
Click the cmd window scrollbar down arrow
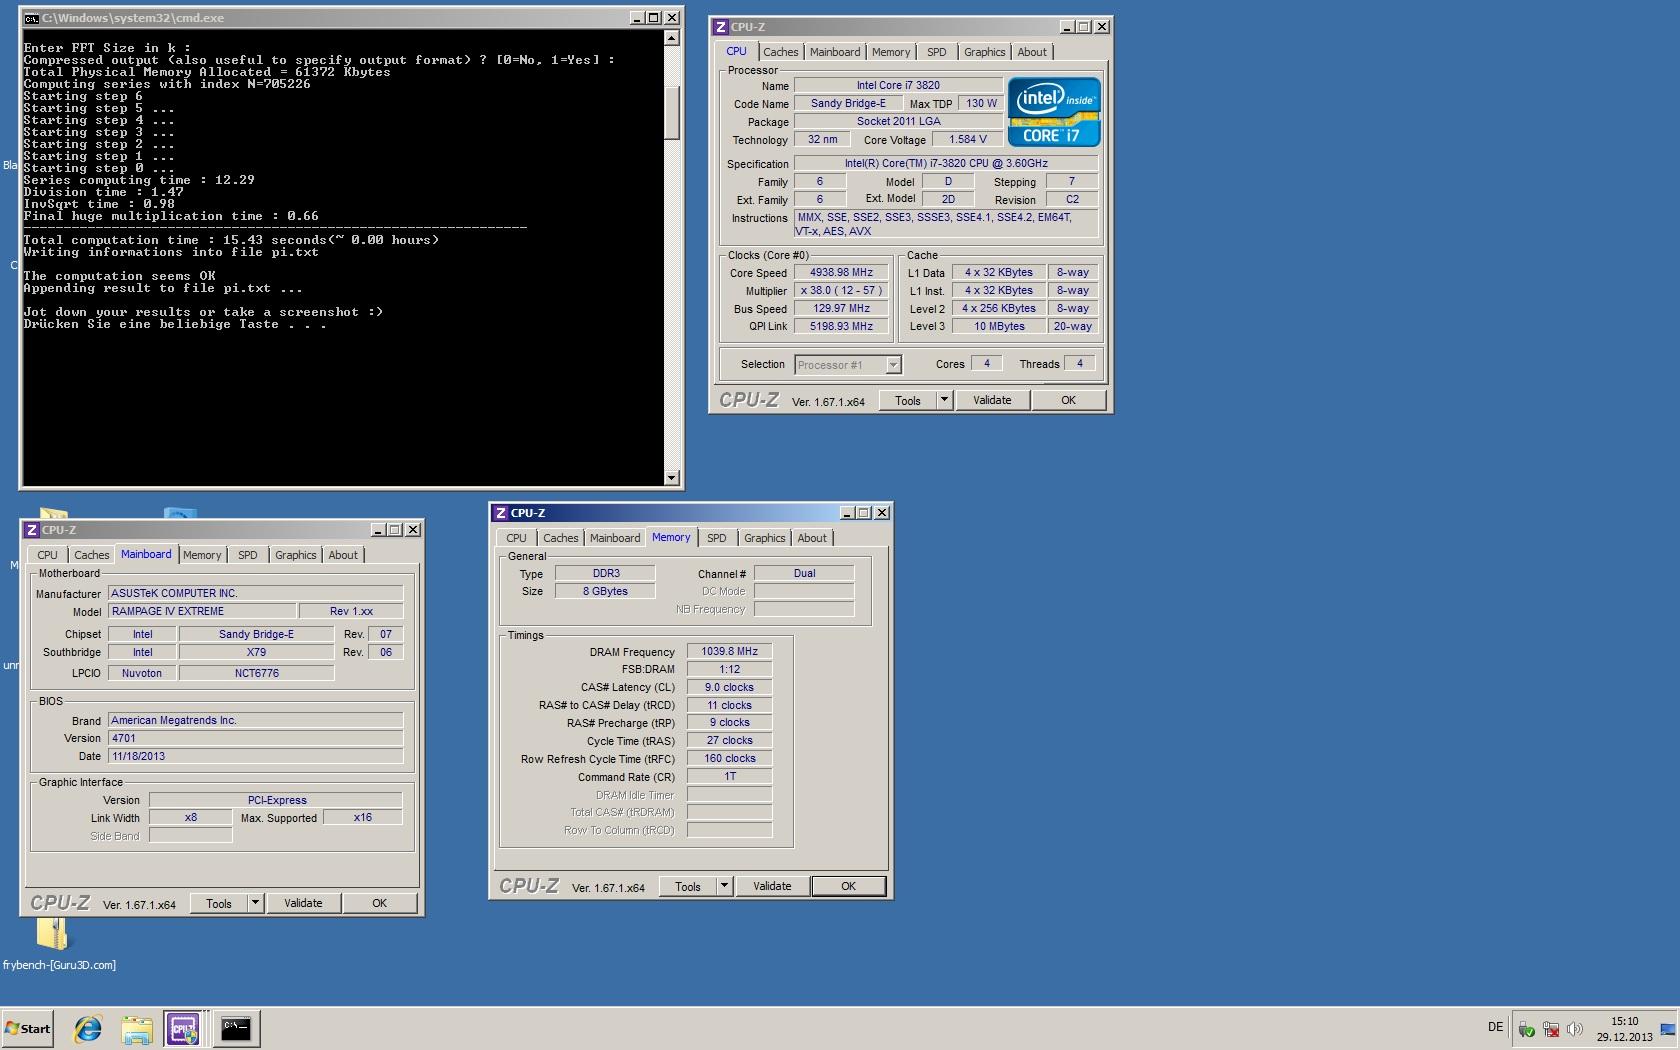coord(672,478)
